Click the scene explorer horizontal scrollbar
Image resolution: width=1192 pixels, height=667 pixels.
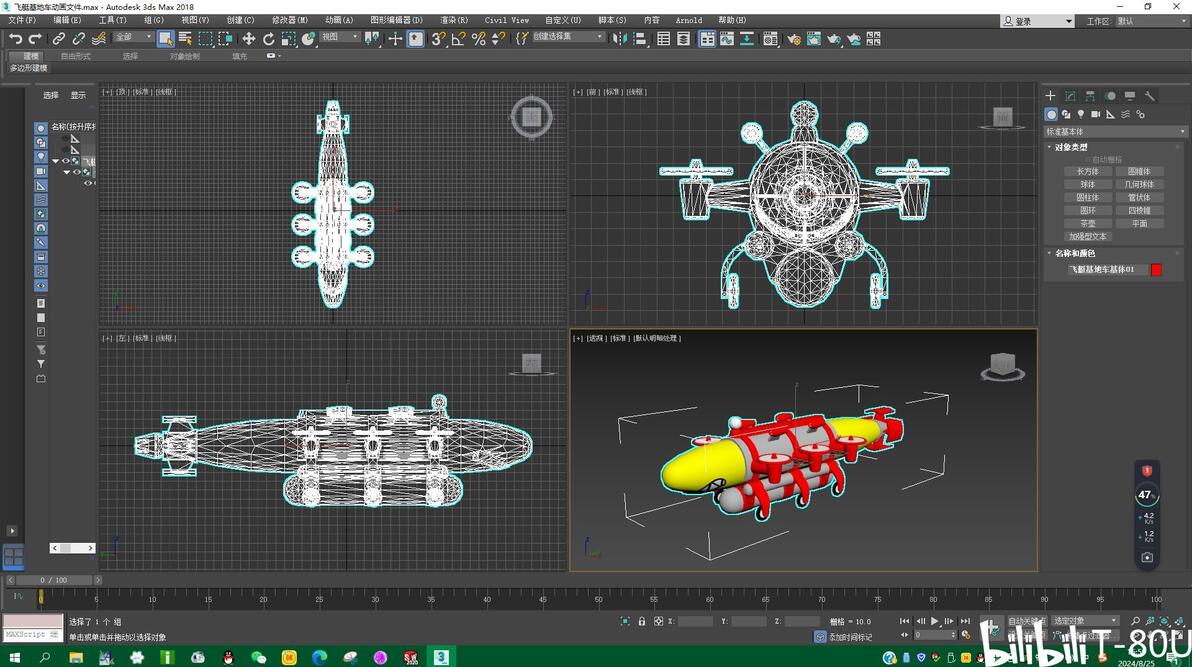click(72, 548)
